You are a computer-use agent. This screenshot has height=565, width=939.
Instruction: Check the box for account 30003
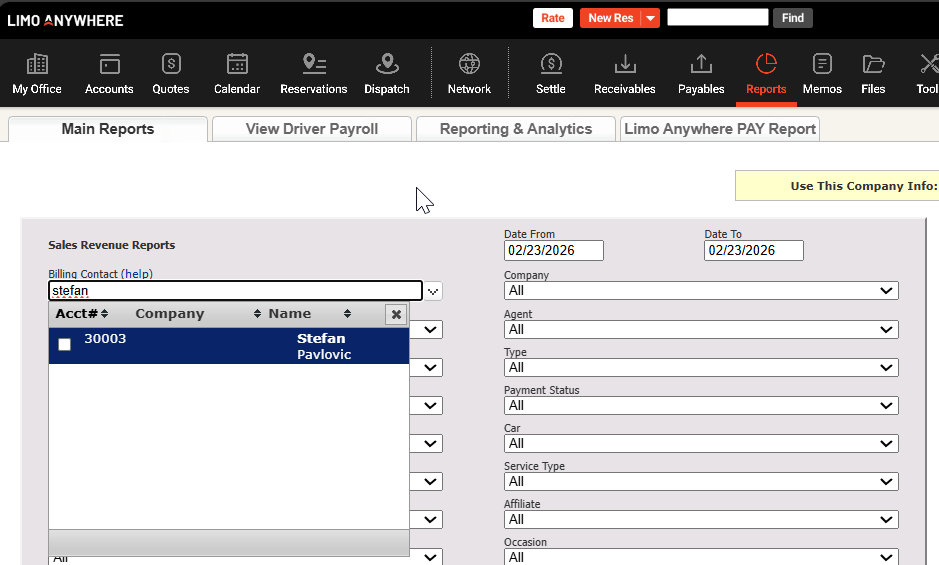coord(65,345)
